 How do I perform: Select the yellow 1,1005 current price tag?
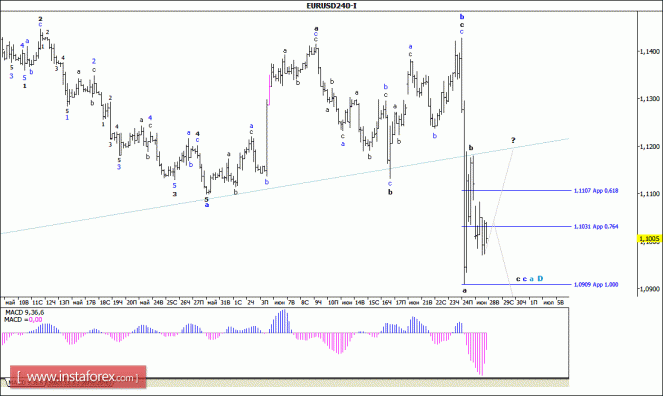pos(649,239)
